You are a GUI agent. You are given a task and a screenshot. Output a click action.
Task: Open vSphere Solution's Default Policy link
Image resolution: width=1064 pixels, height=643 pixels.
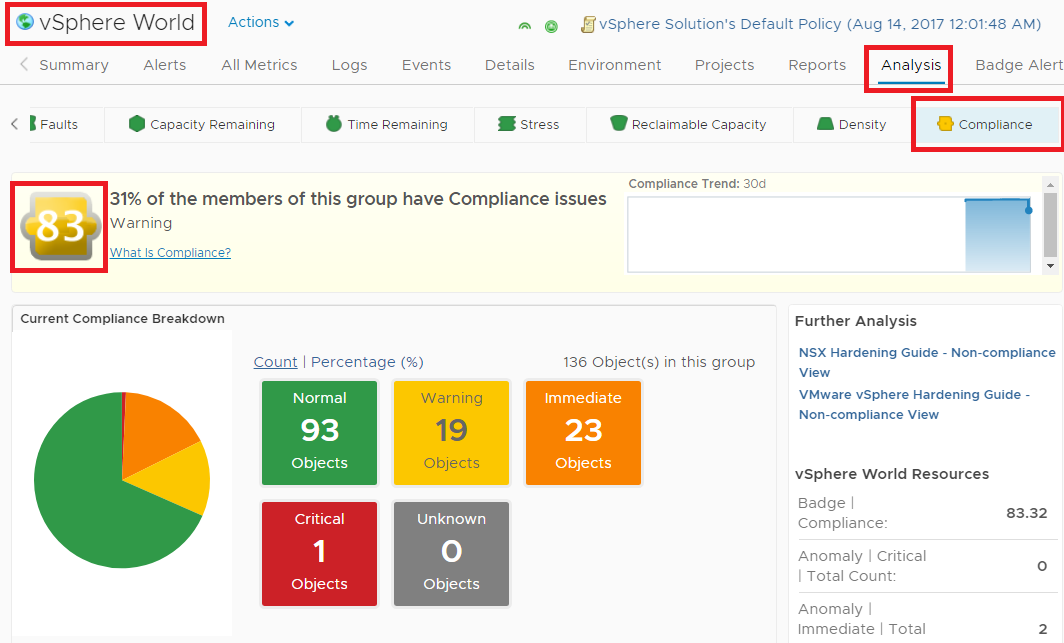[x=820, y=24]
